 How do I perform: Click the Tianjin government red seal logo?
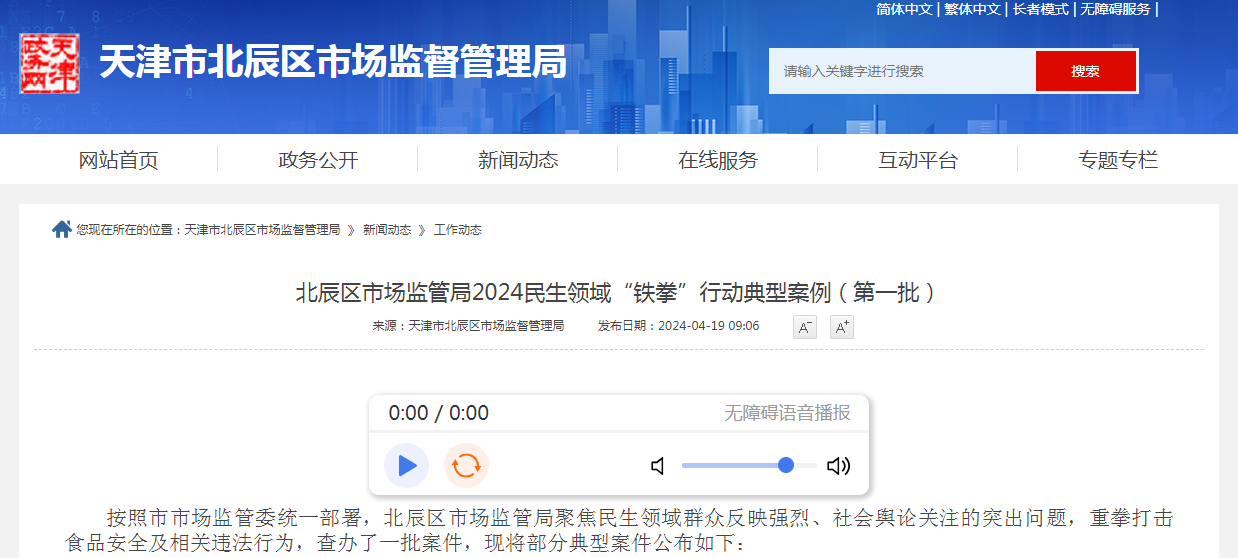pyautogui.click(x=50, y=63)
